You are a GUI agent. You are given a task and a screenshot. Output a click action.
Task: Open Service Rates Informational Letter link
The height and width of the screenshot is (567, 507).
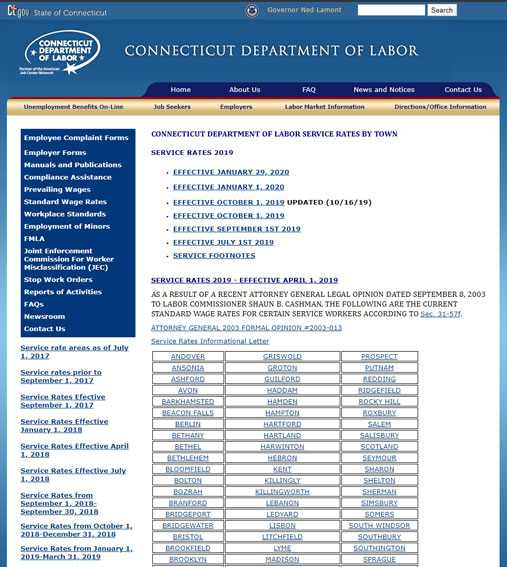[x=210, y=341]
